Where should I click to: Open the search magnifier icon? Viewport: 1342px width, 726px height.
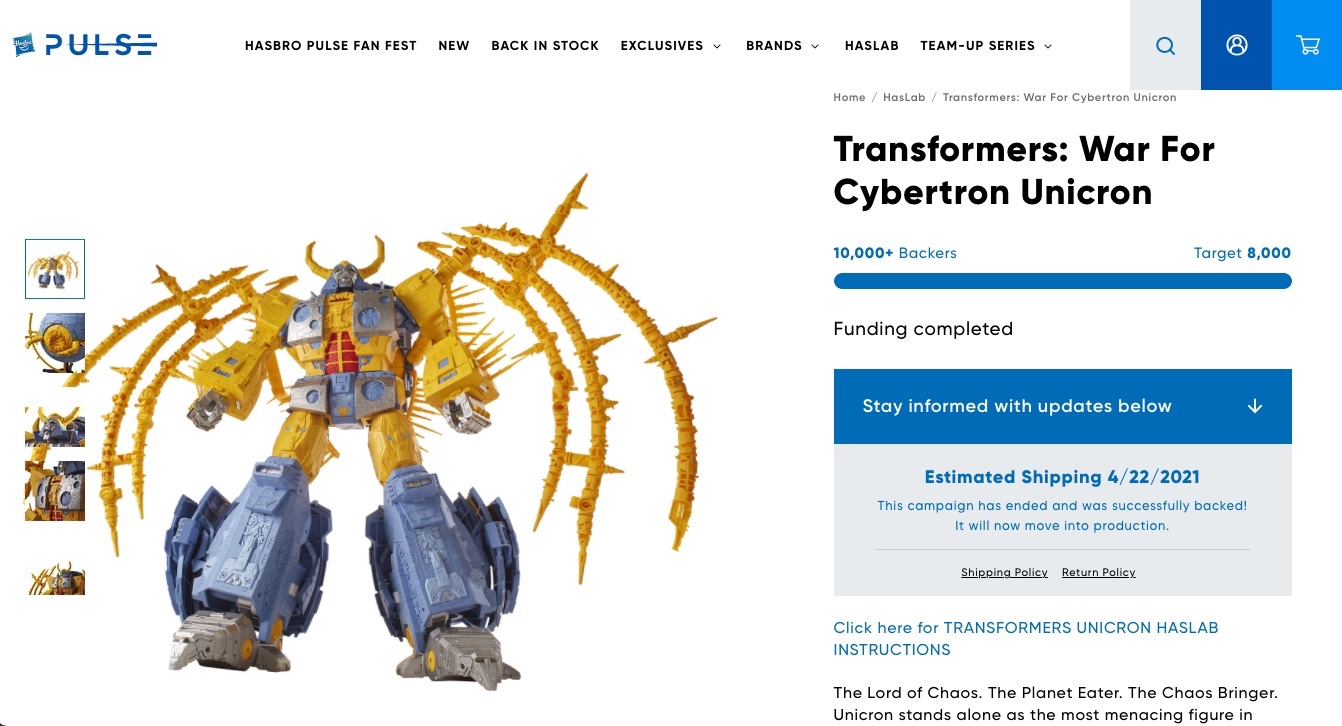click(x=1165, y=45)
